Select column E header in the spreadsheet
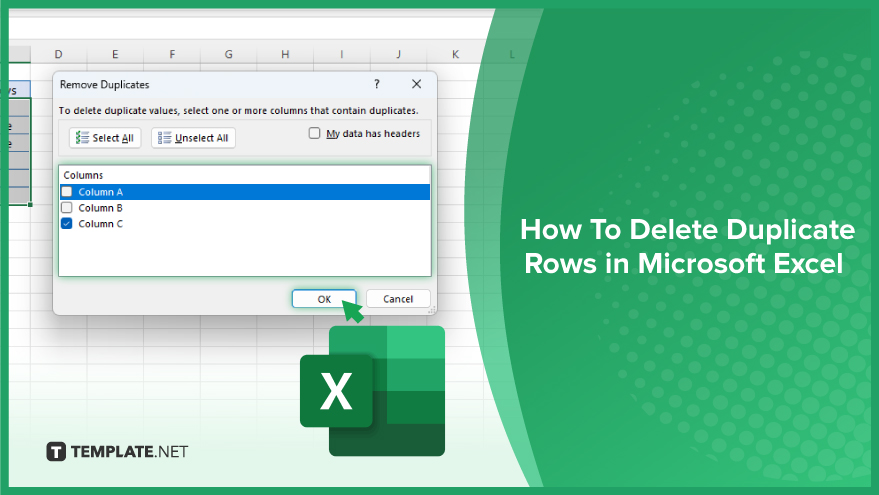The image size is (879, 495). (x=115, y=54)
